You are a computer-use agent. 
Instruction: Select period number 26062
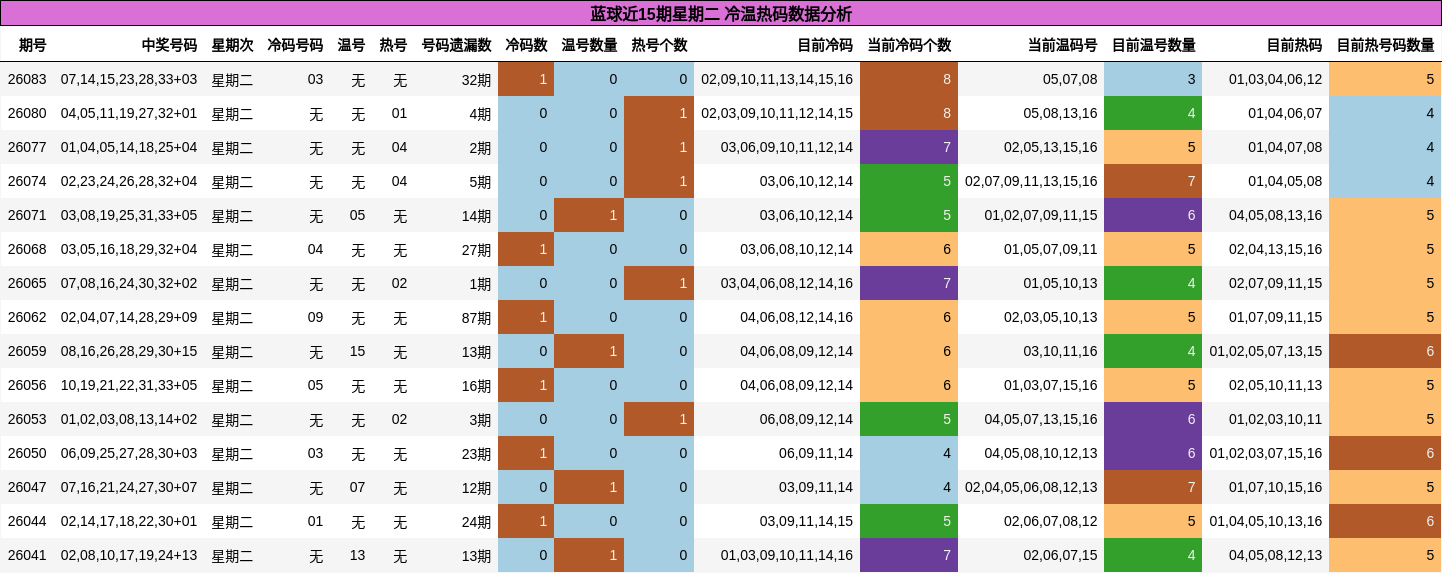27,317
